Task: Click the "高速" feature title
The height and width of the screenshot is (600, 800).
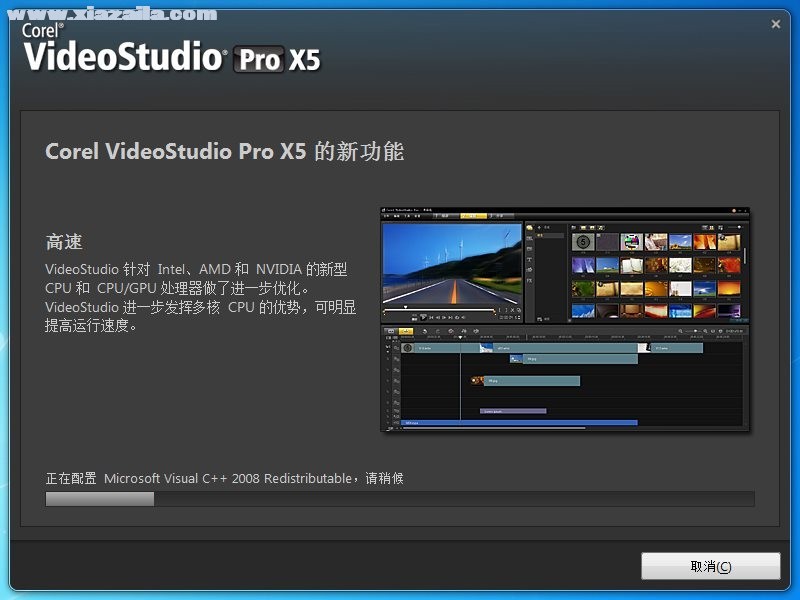Action: (x=64, y=242)
